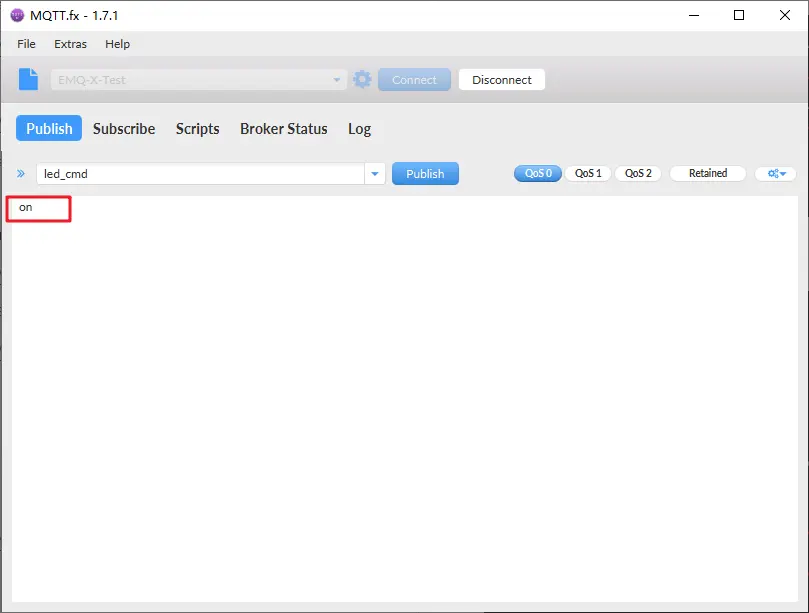
Task: Open the led_cmd topic dropdown arrow
Action: (x=375, y=174)
